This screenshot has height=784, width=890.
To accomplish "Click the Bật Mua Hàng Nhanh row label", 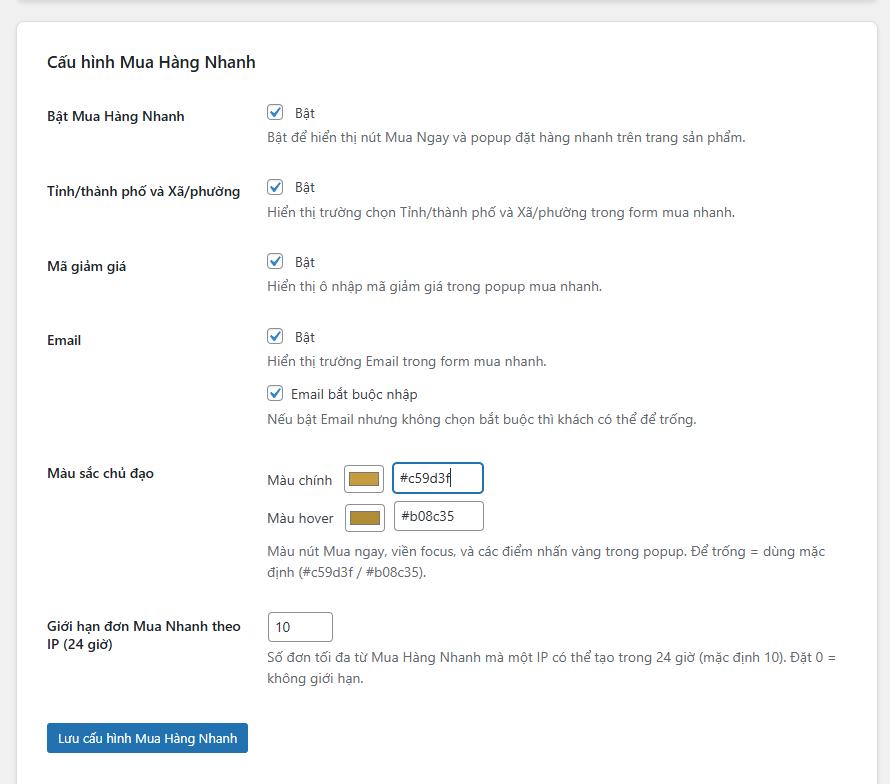I will pos(116,116).
